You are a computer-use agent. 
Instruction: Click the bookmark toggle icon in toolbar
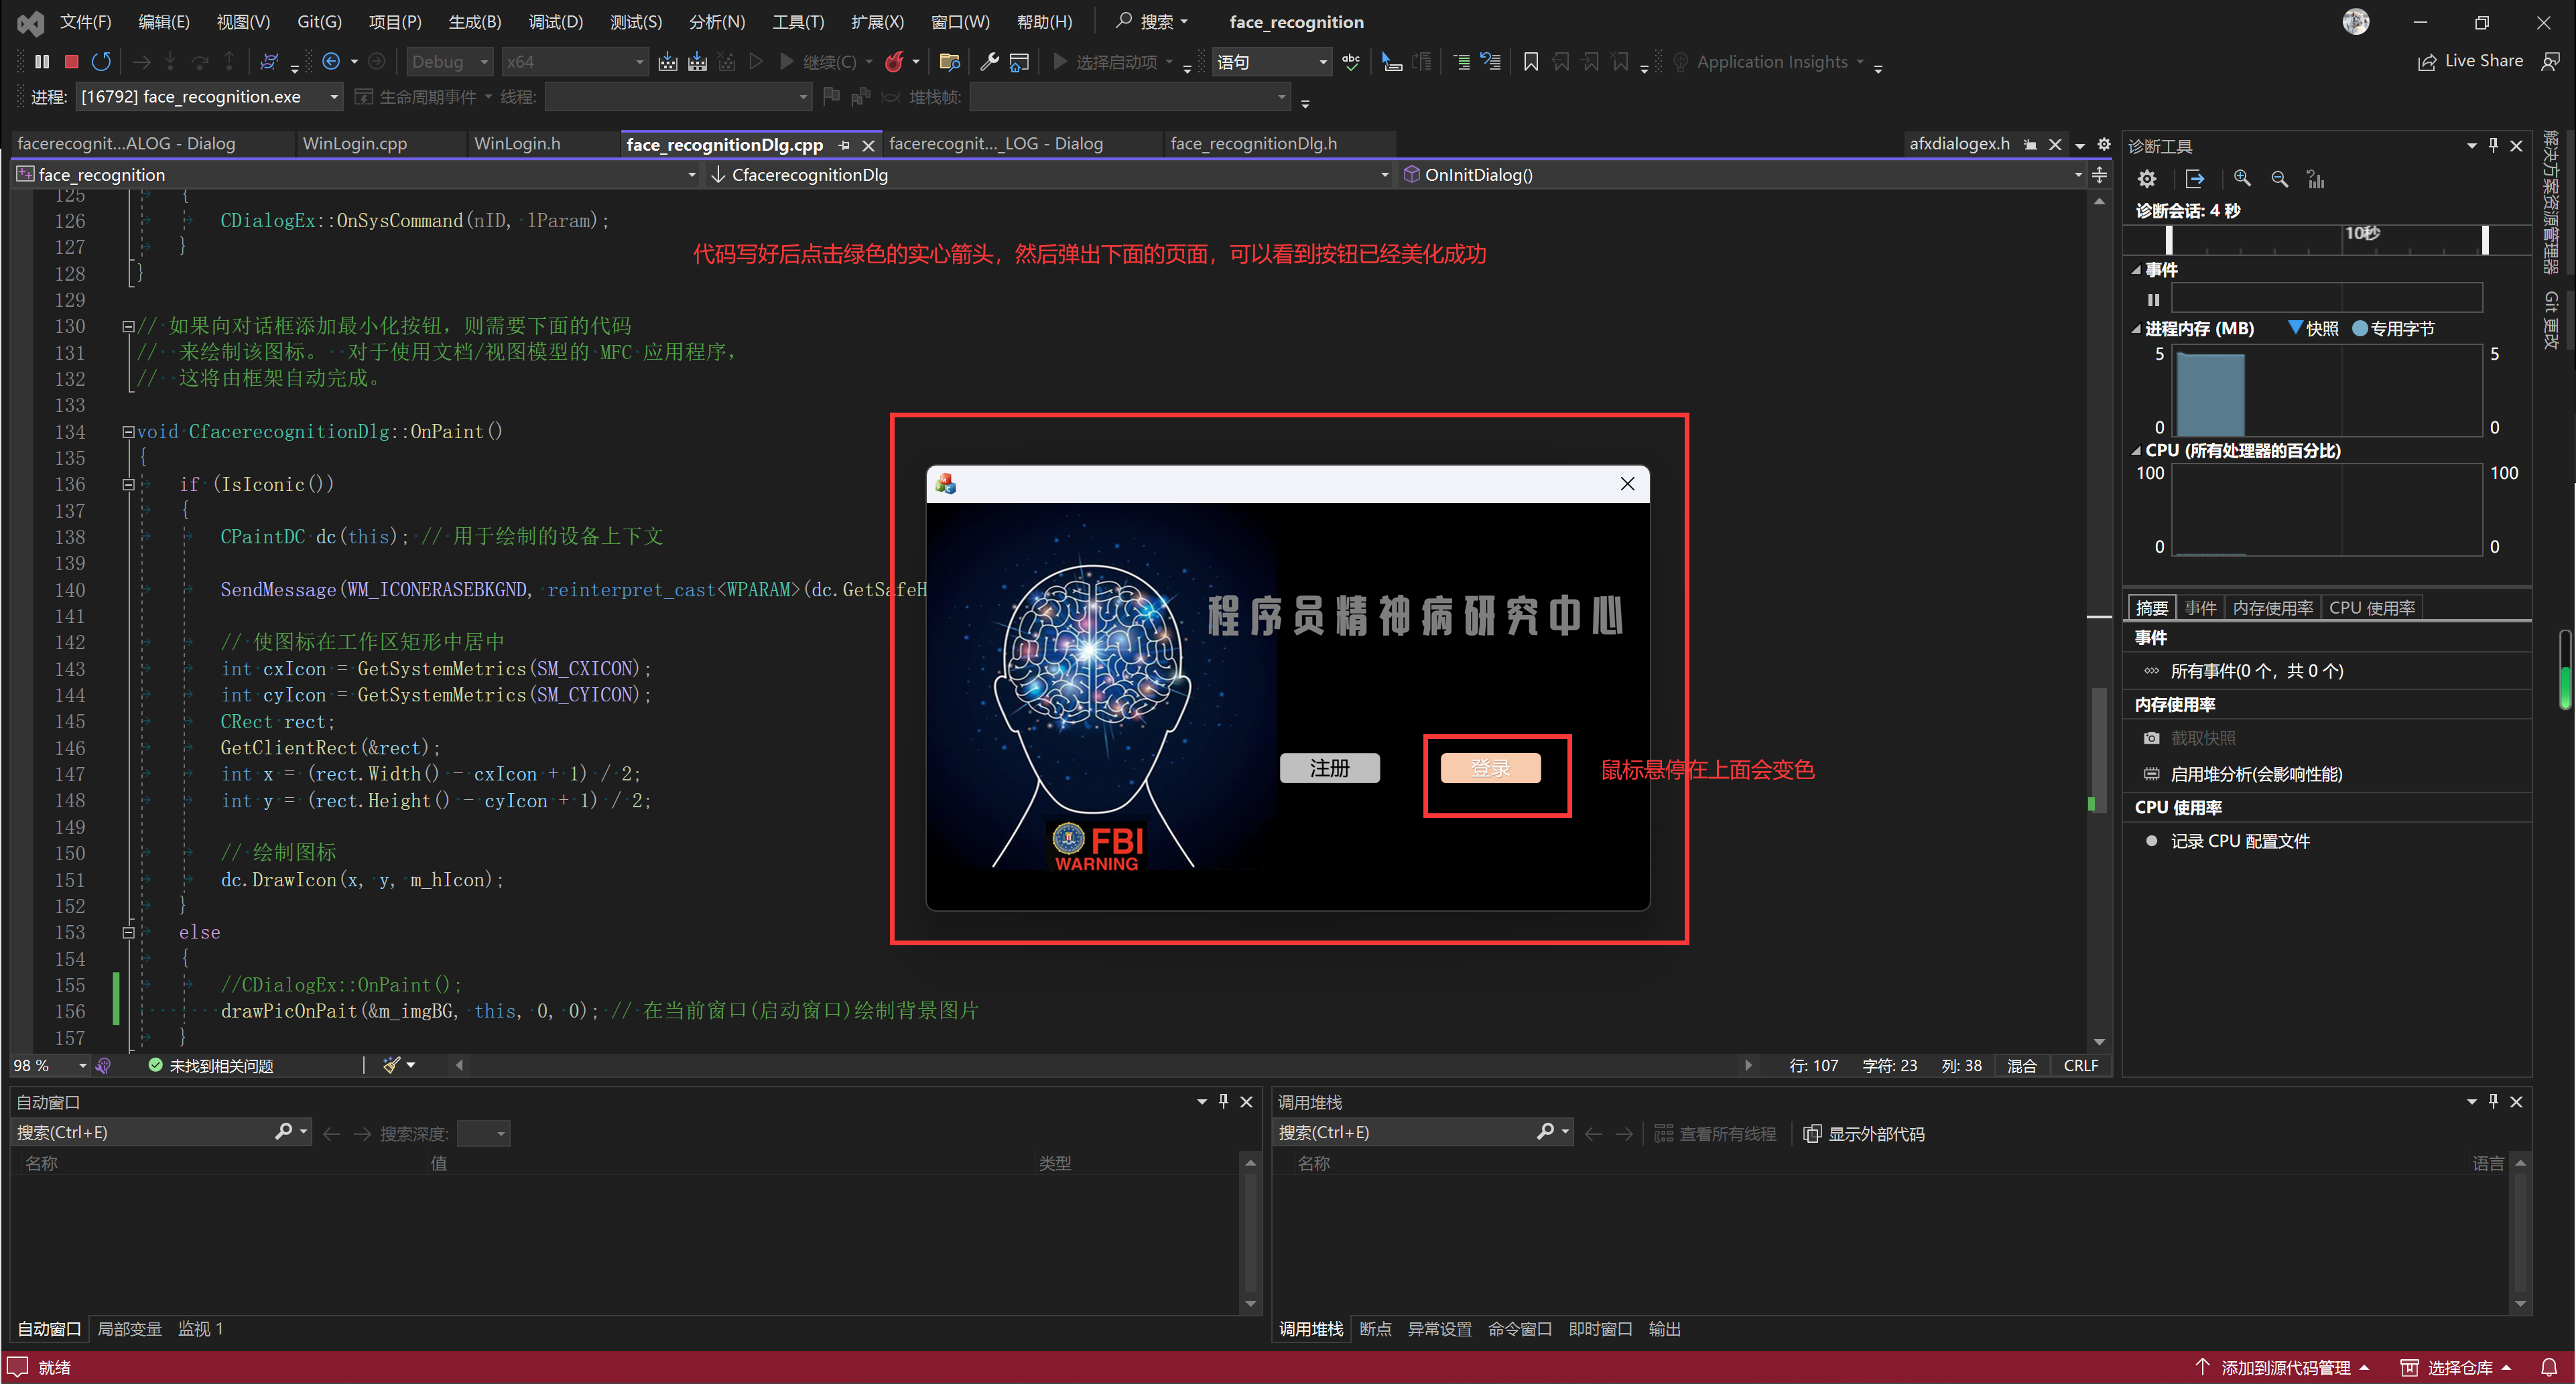point(1530,62)
